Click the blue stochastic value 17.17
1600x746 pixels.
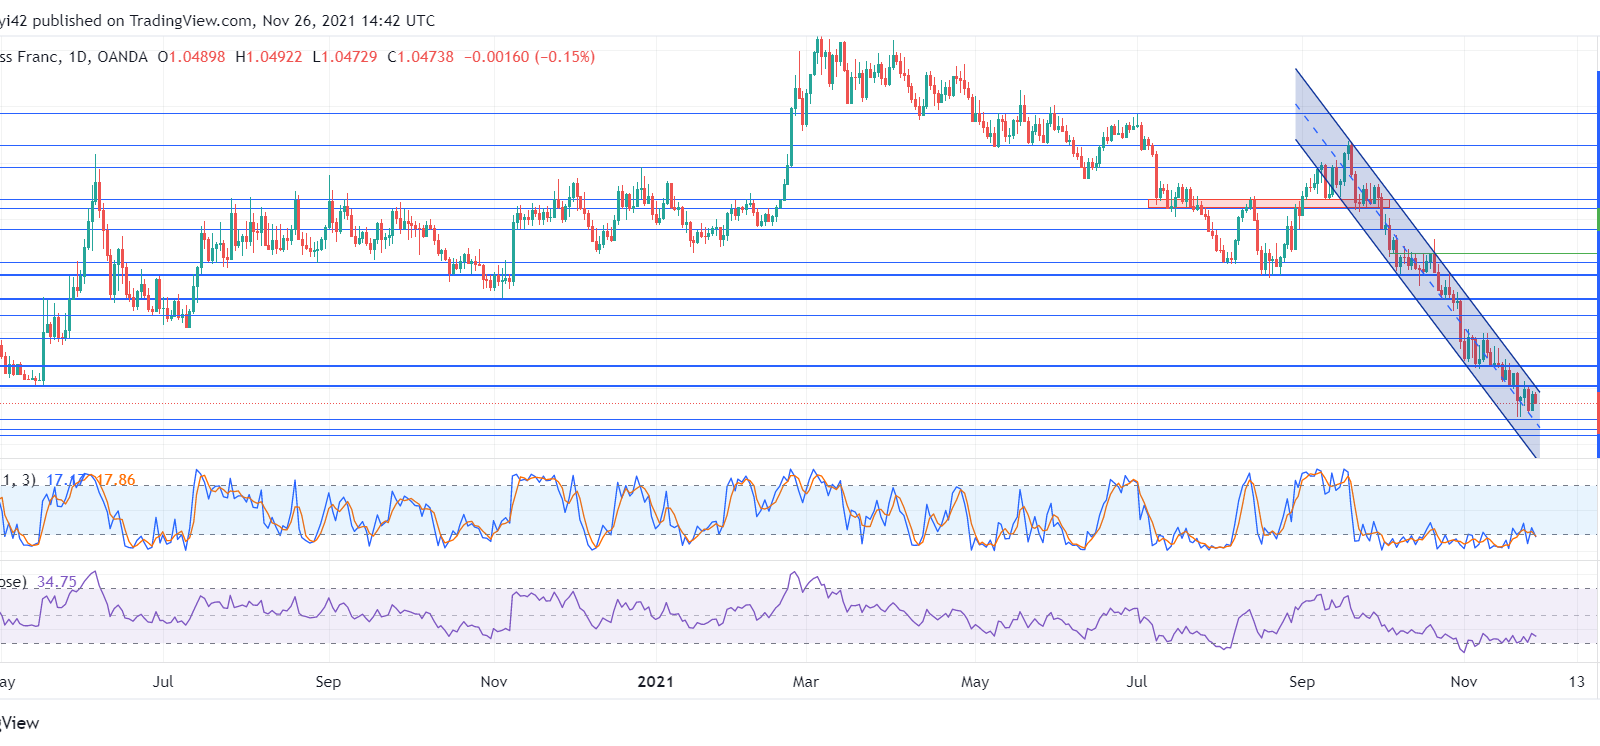66,480
